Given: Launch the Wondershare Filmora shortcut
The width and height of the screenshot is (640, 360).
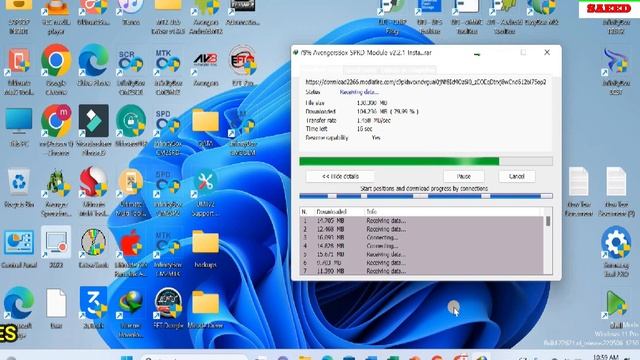Looking at the screenshot, I should pyautogui.click(x=93, y=121).
